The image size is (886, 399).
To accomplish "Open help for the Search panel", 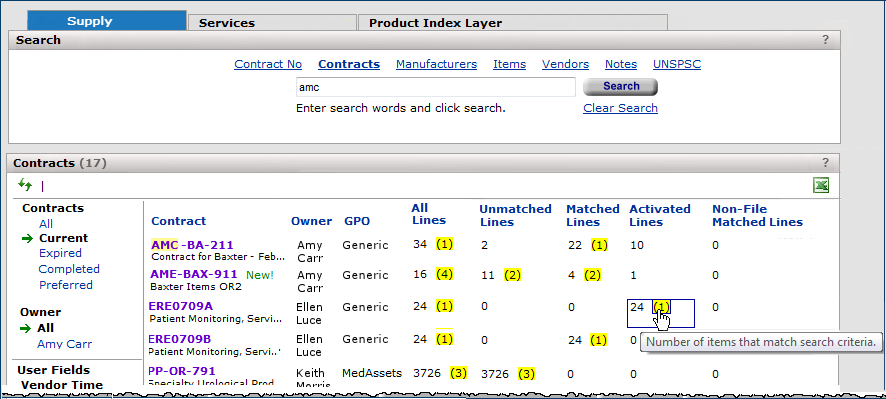I will point(826,40).
